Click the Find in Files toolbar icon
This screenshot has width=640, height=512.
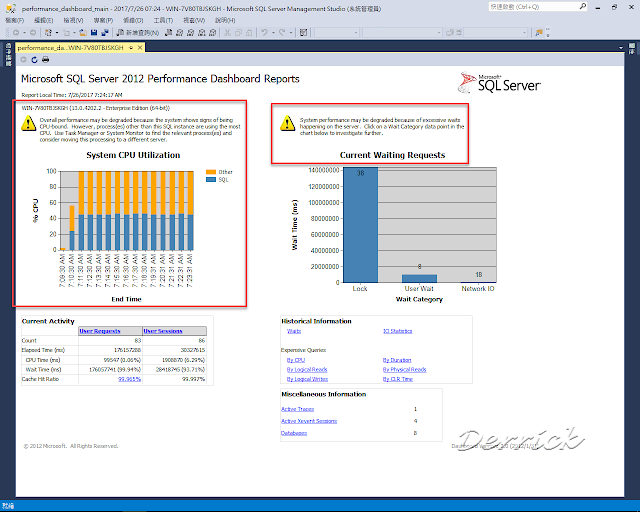539,33
